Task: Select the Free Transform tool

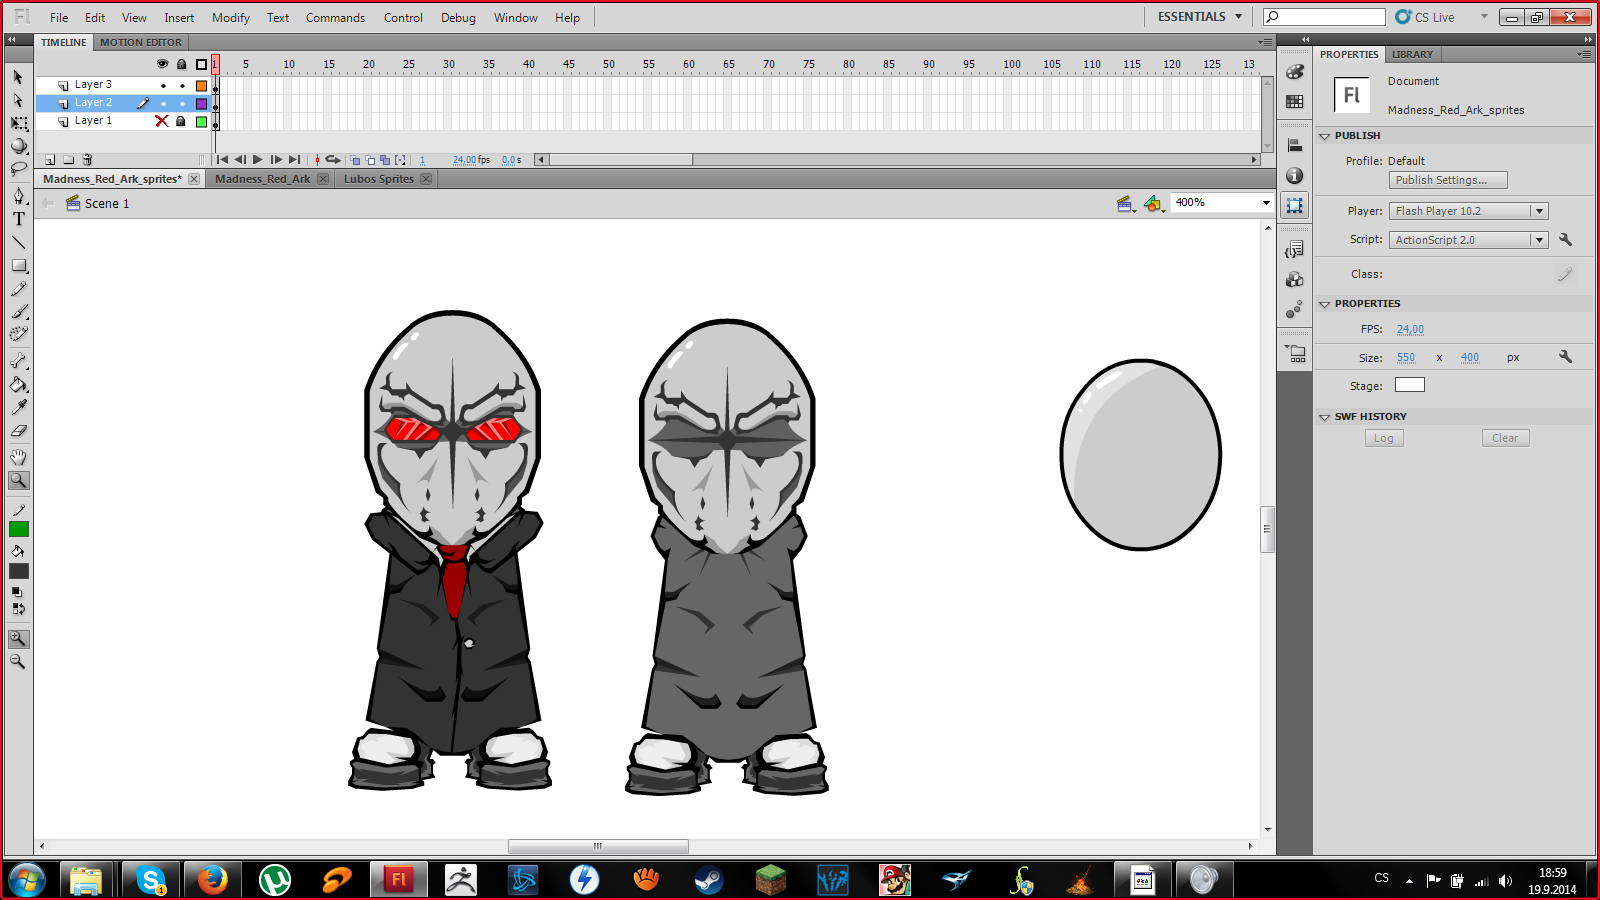Action: click(19, 124)
